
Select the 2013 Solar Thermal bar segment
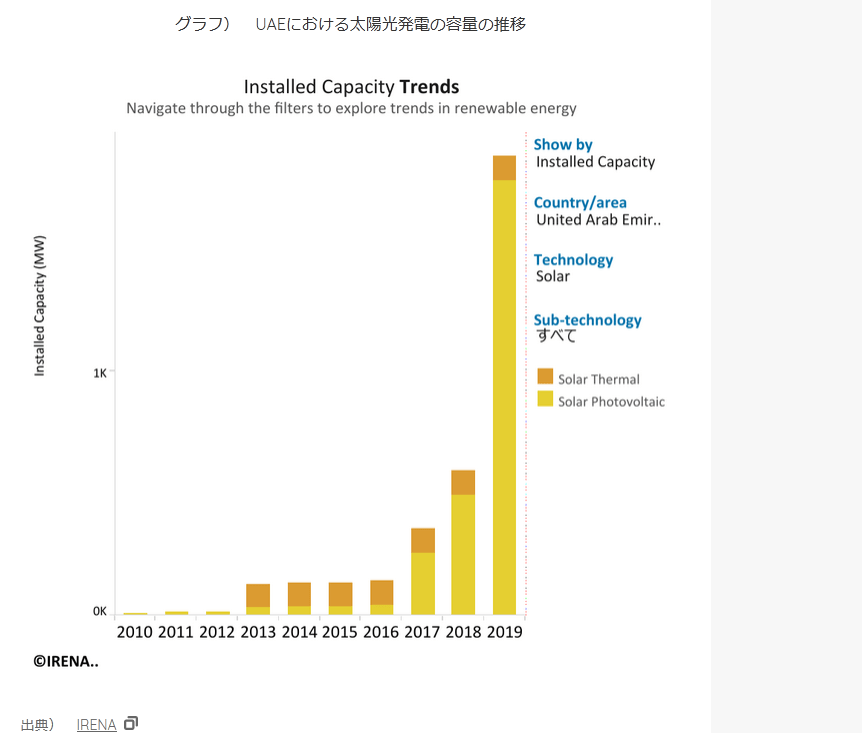point(258,595)
